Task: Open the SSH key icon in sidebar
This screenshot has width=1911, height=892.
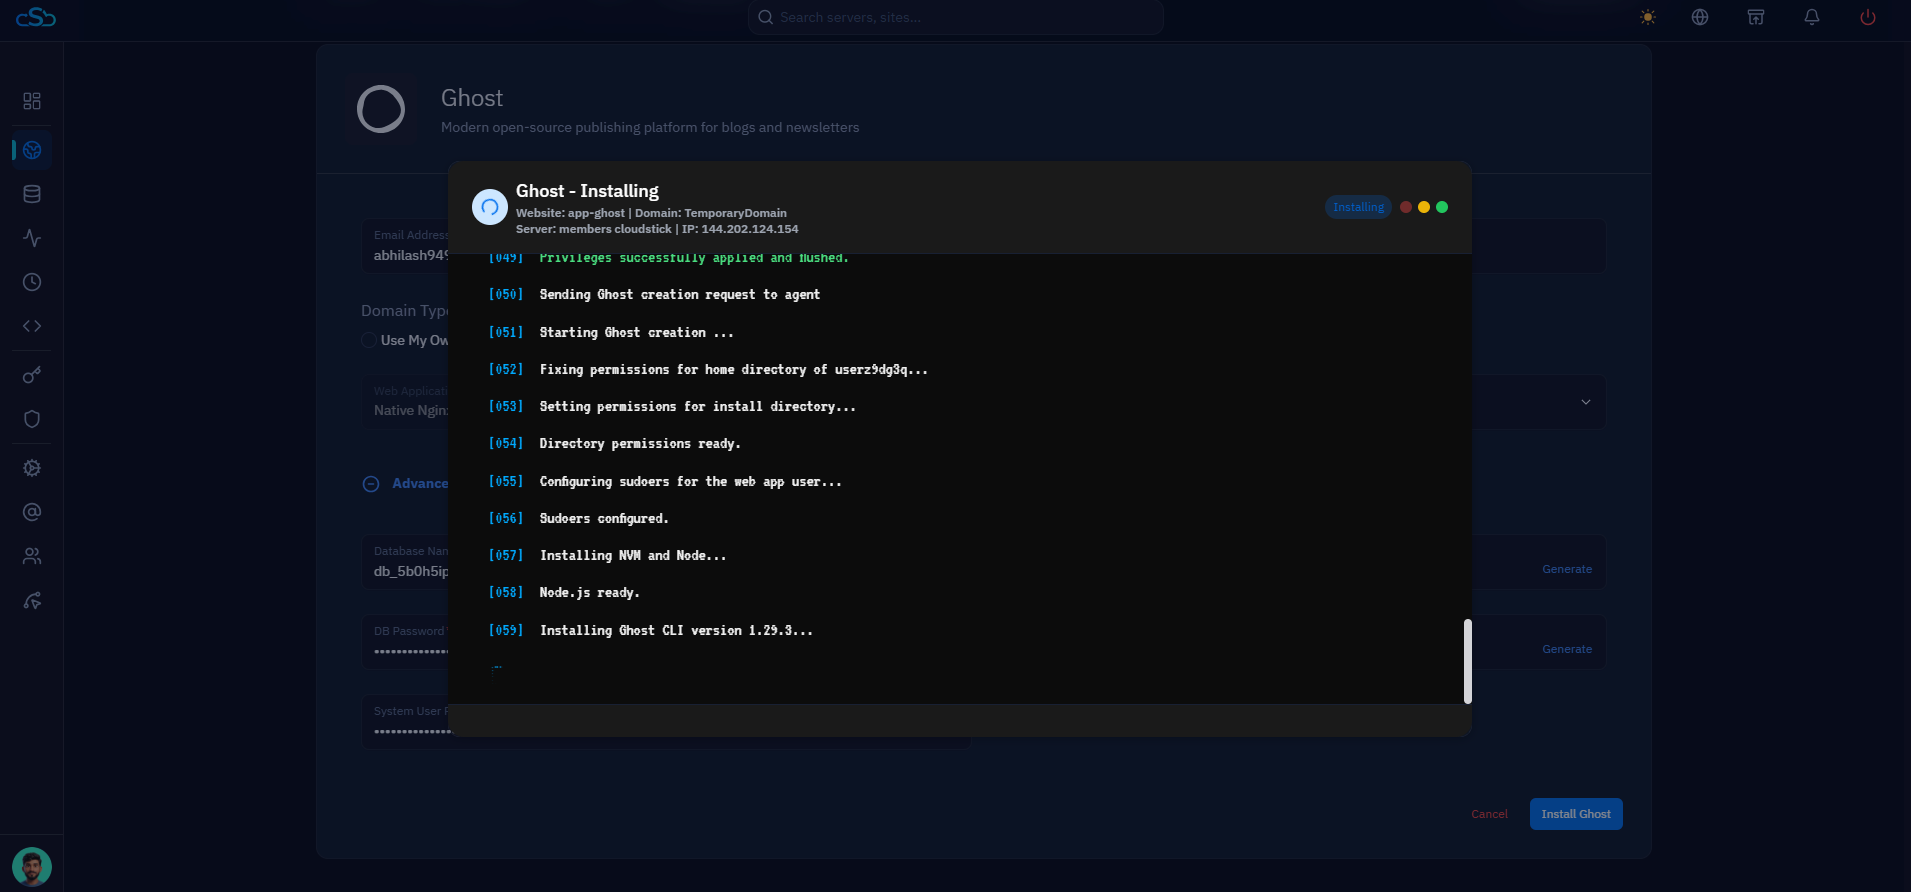Action: coord(32,375)
